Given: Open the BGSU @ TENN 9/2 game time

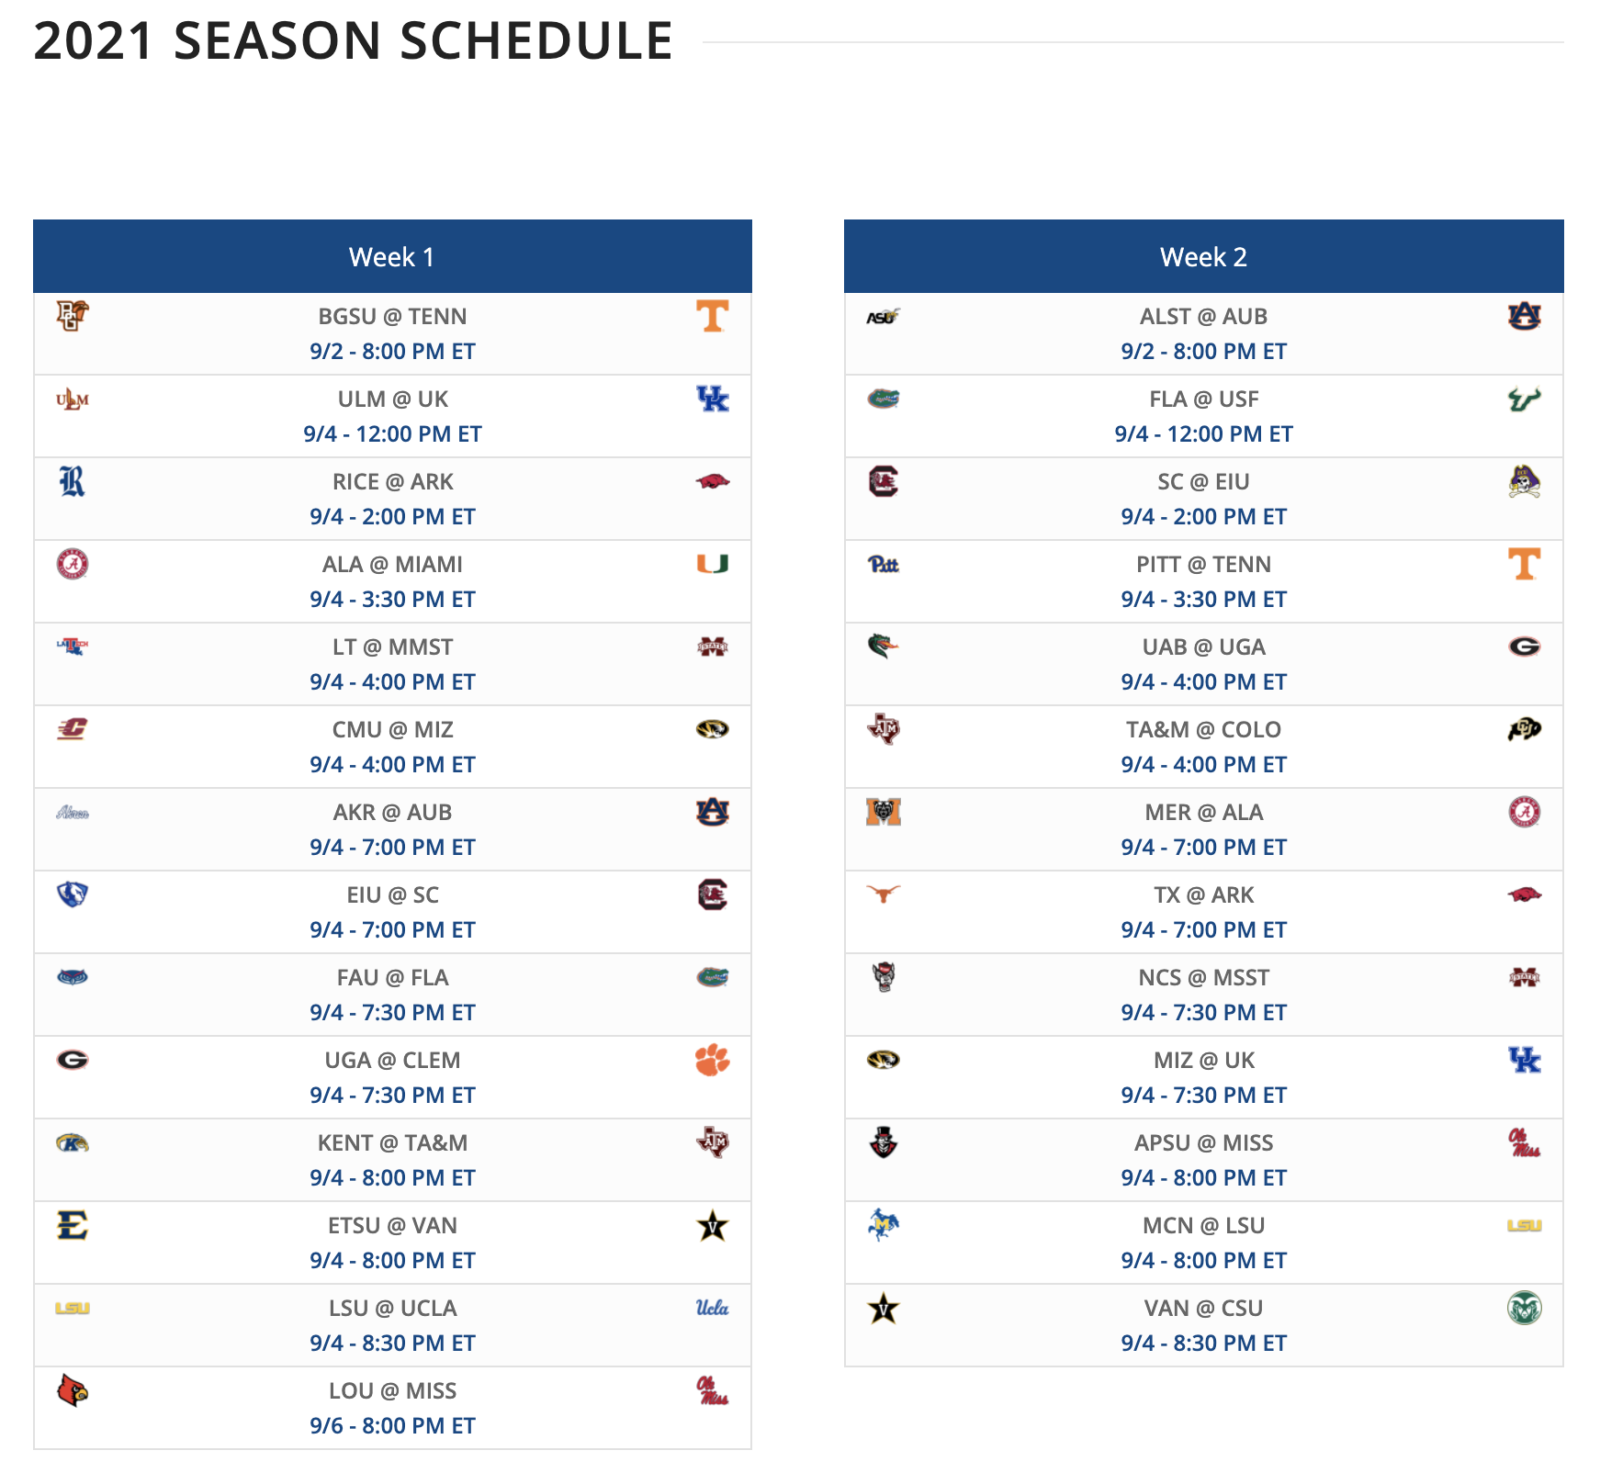Looking at the screenshot, I should 392,352.
